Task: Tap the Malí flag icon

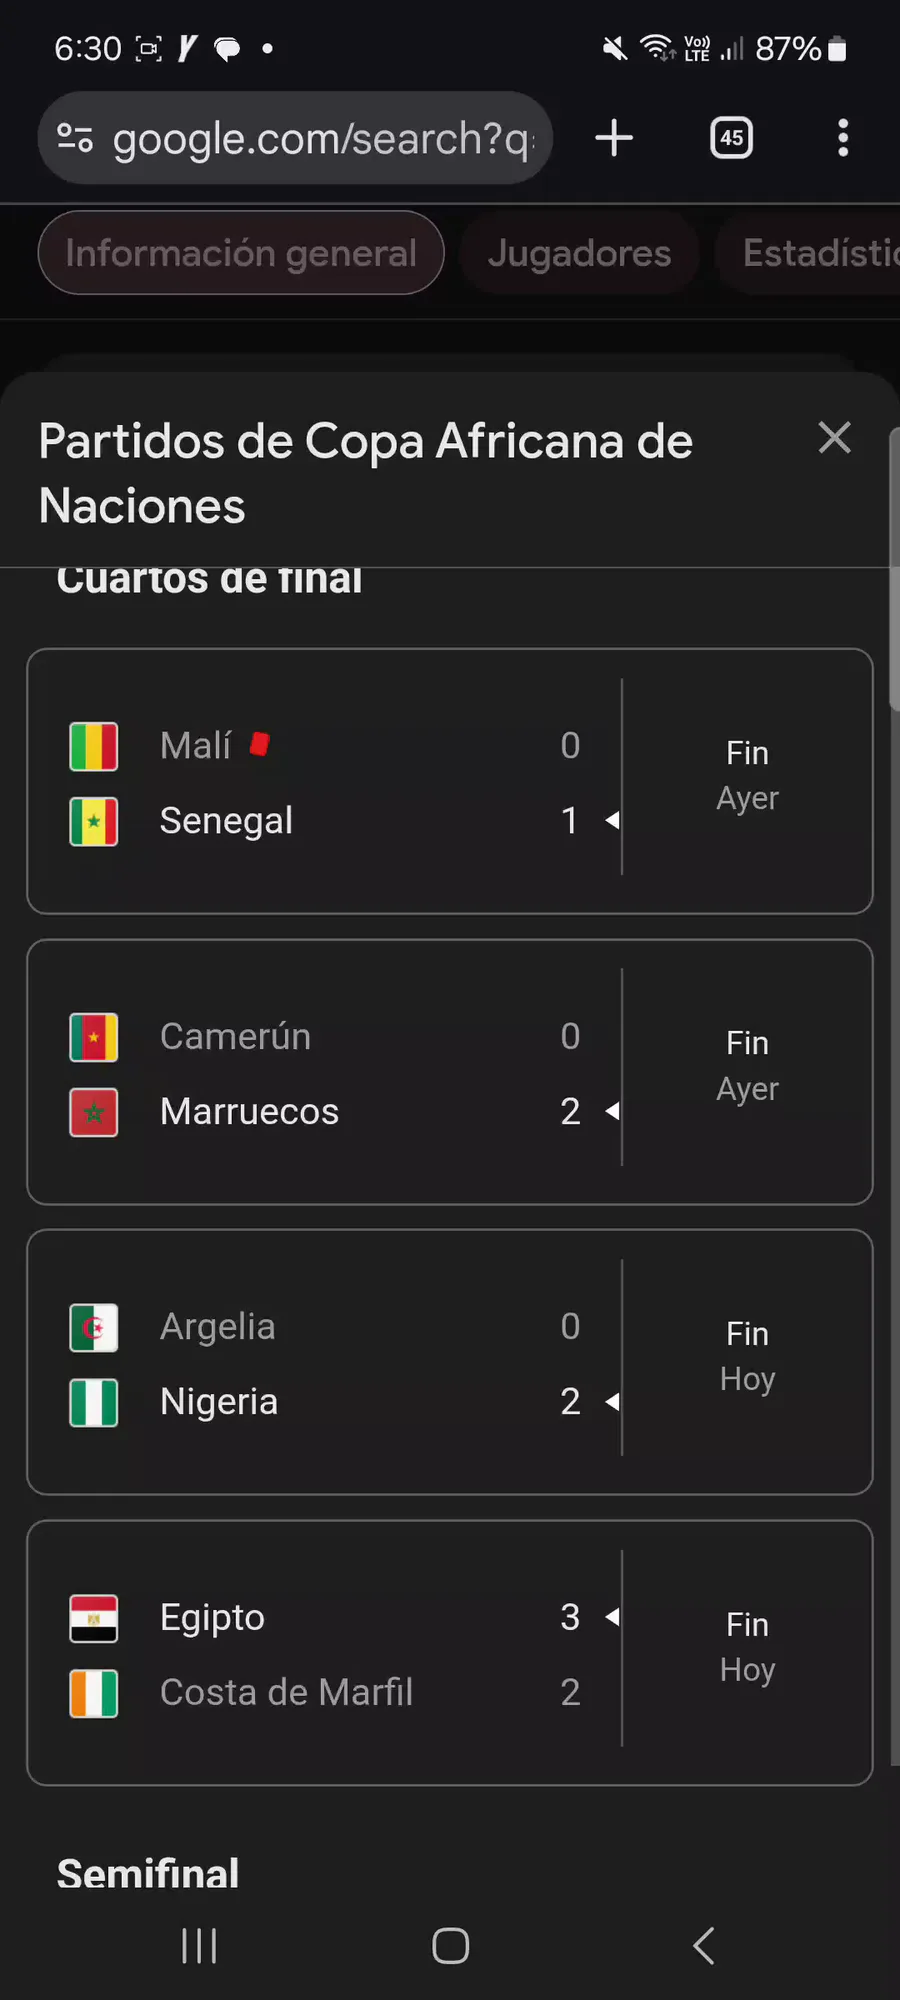Action: pos(94,747)
